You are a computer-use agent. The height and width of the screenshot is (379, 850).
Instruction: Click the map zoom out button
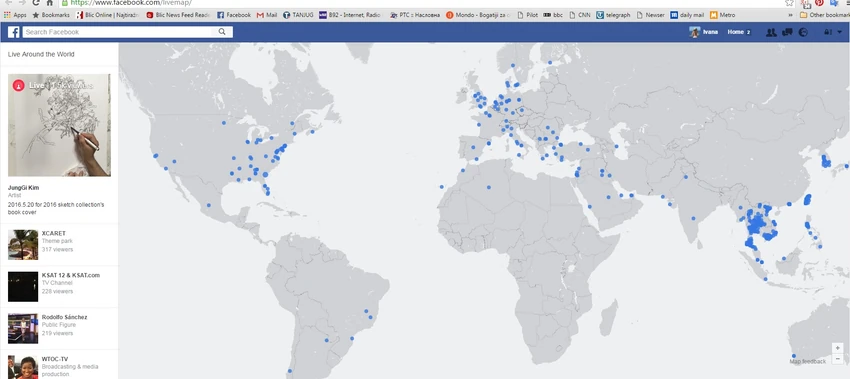(x=838, y=358)
